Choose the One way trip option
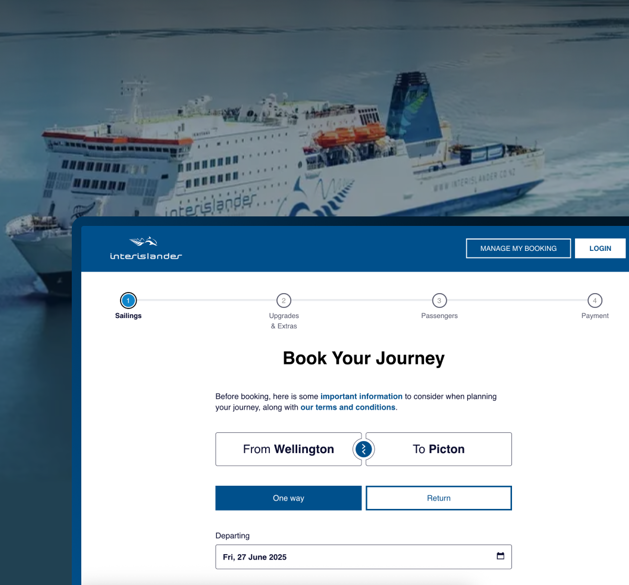The width and height of the screenshot is (629, 585). coord(288,498)
